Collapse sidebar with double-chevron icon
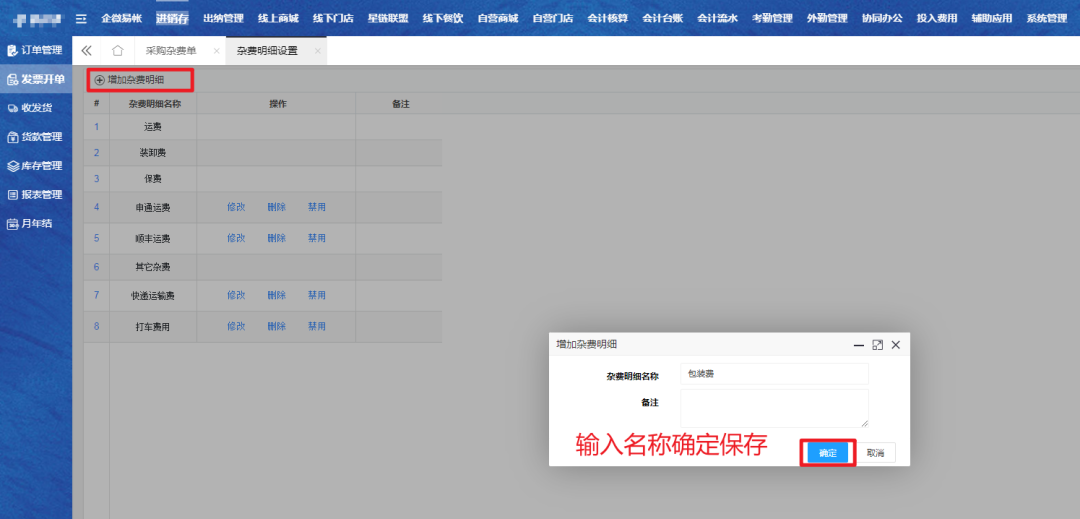This screenshot has height=519, width=1080. coord(87,50)
